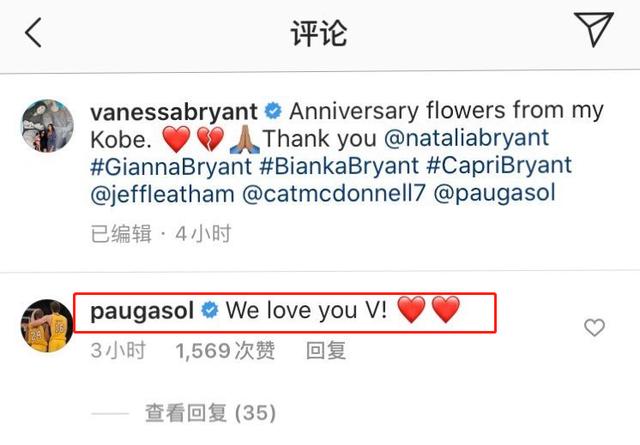View the 1,569 likes on comment
The width and height of the screenshot is (640, 445).
point(225,350)
